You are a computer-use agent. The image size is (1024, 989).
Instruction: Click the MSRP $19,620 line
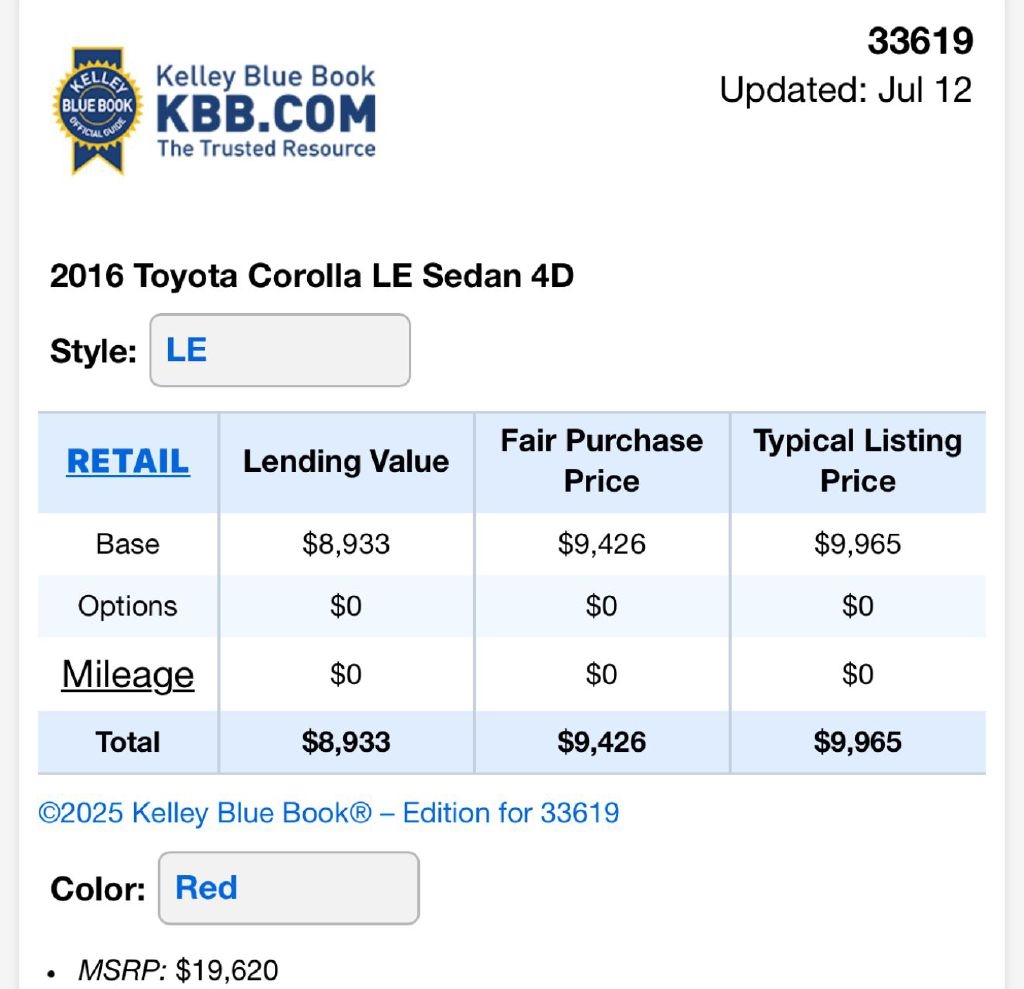click(178, 969)
